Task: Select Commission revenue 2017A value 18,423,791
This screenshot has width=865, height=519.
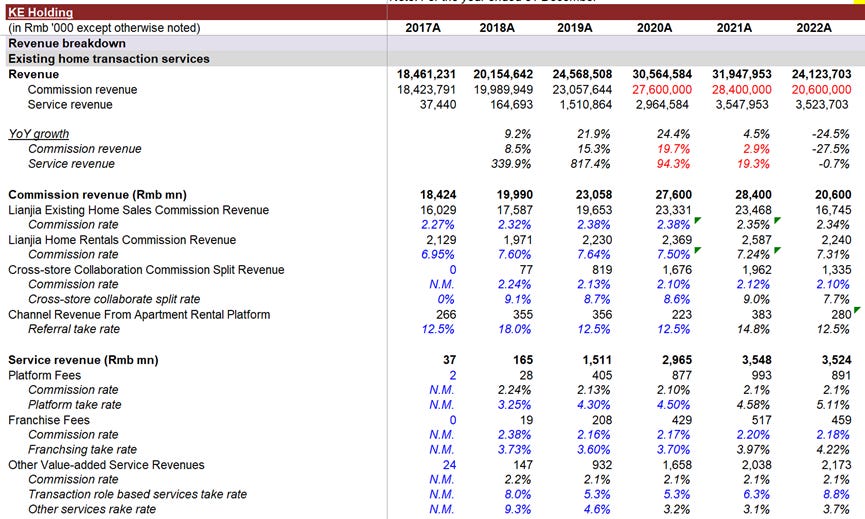Action: point(426,89)
